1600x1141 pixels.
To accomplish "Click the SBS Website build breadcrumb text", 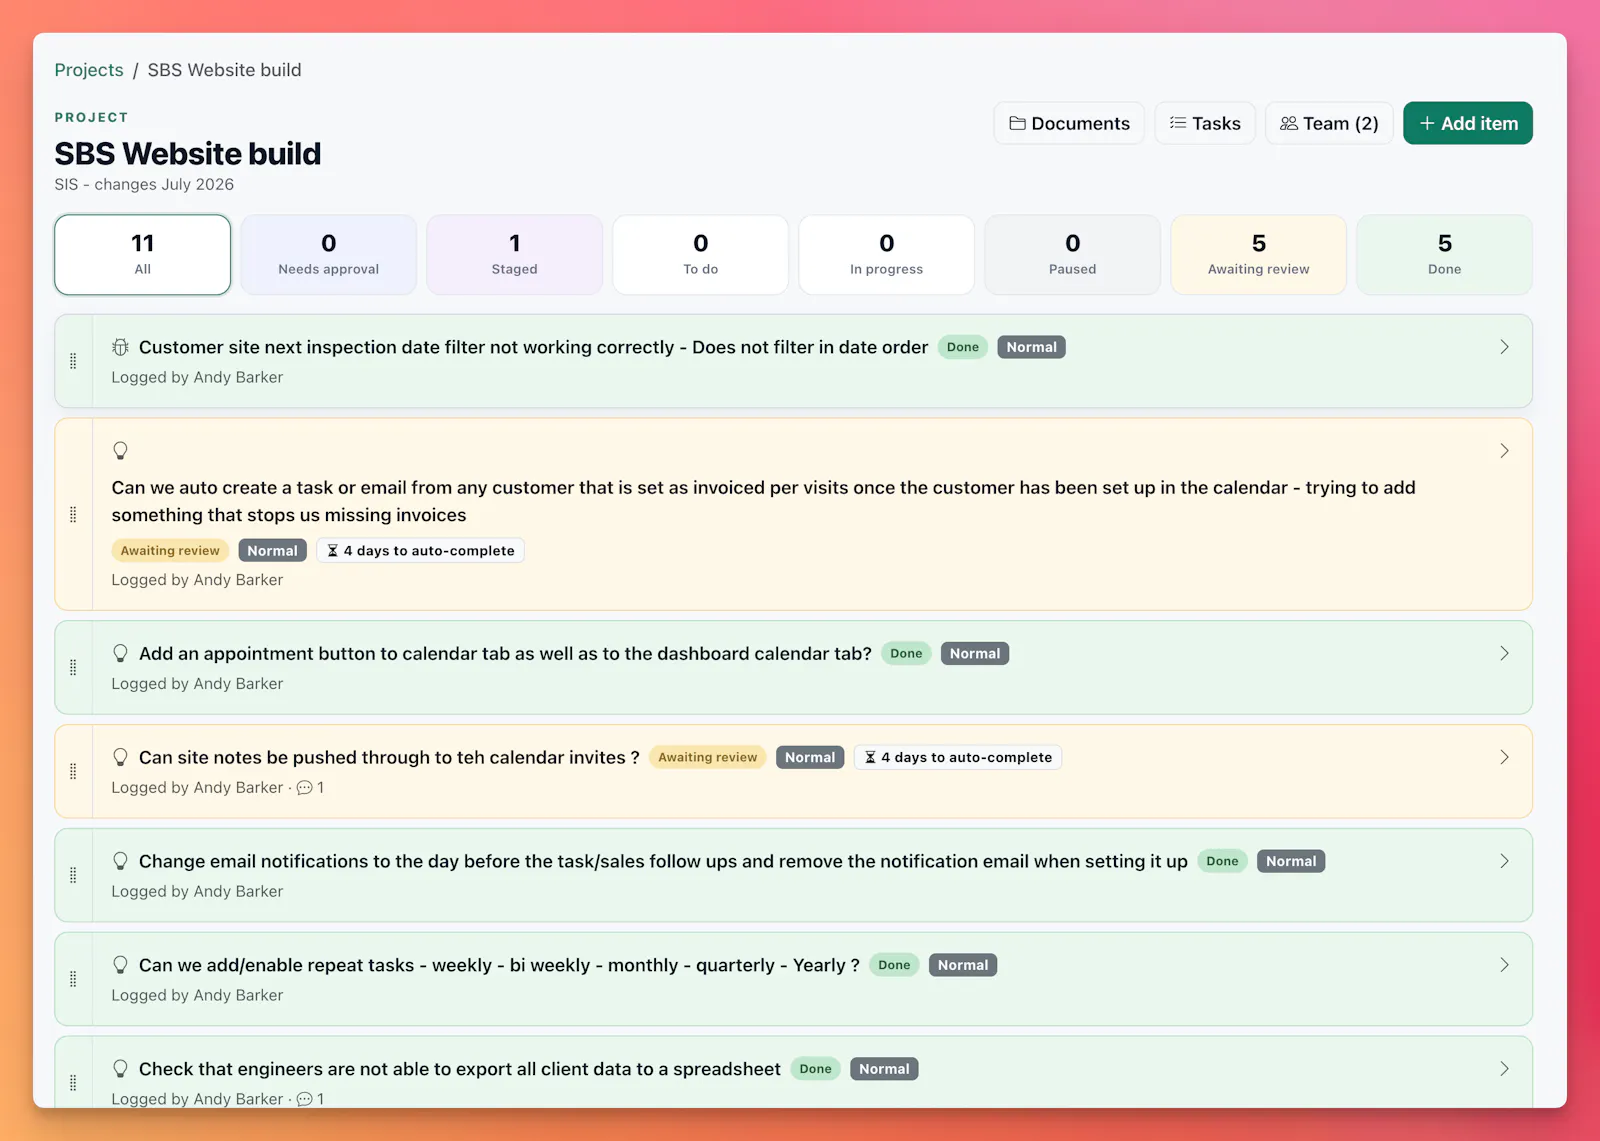I will 224,70.
